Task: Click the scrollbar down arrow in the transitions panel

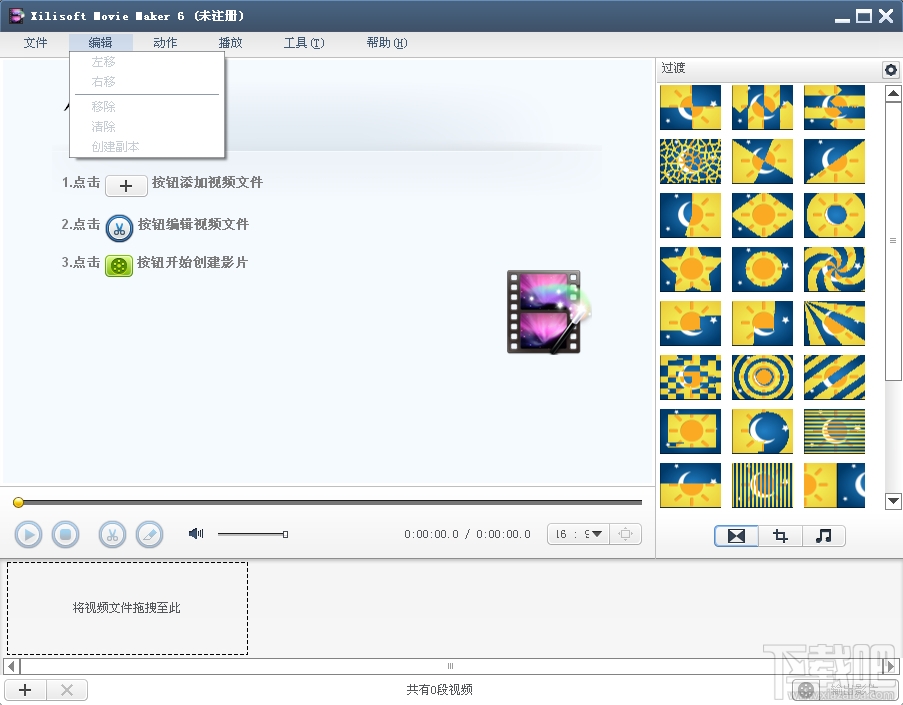Action: [892, 501]
